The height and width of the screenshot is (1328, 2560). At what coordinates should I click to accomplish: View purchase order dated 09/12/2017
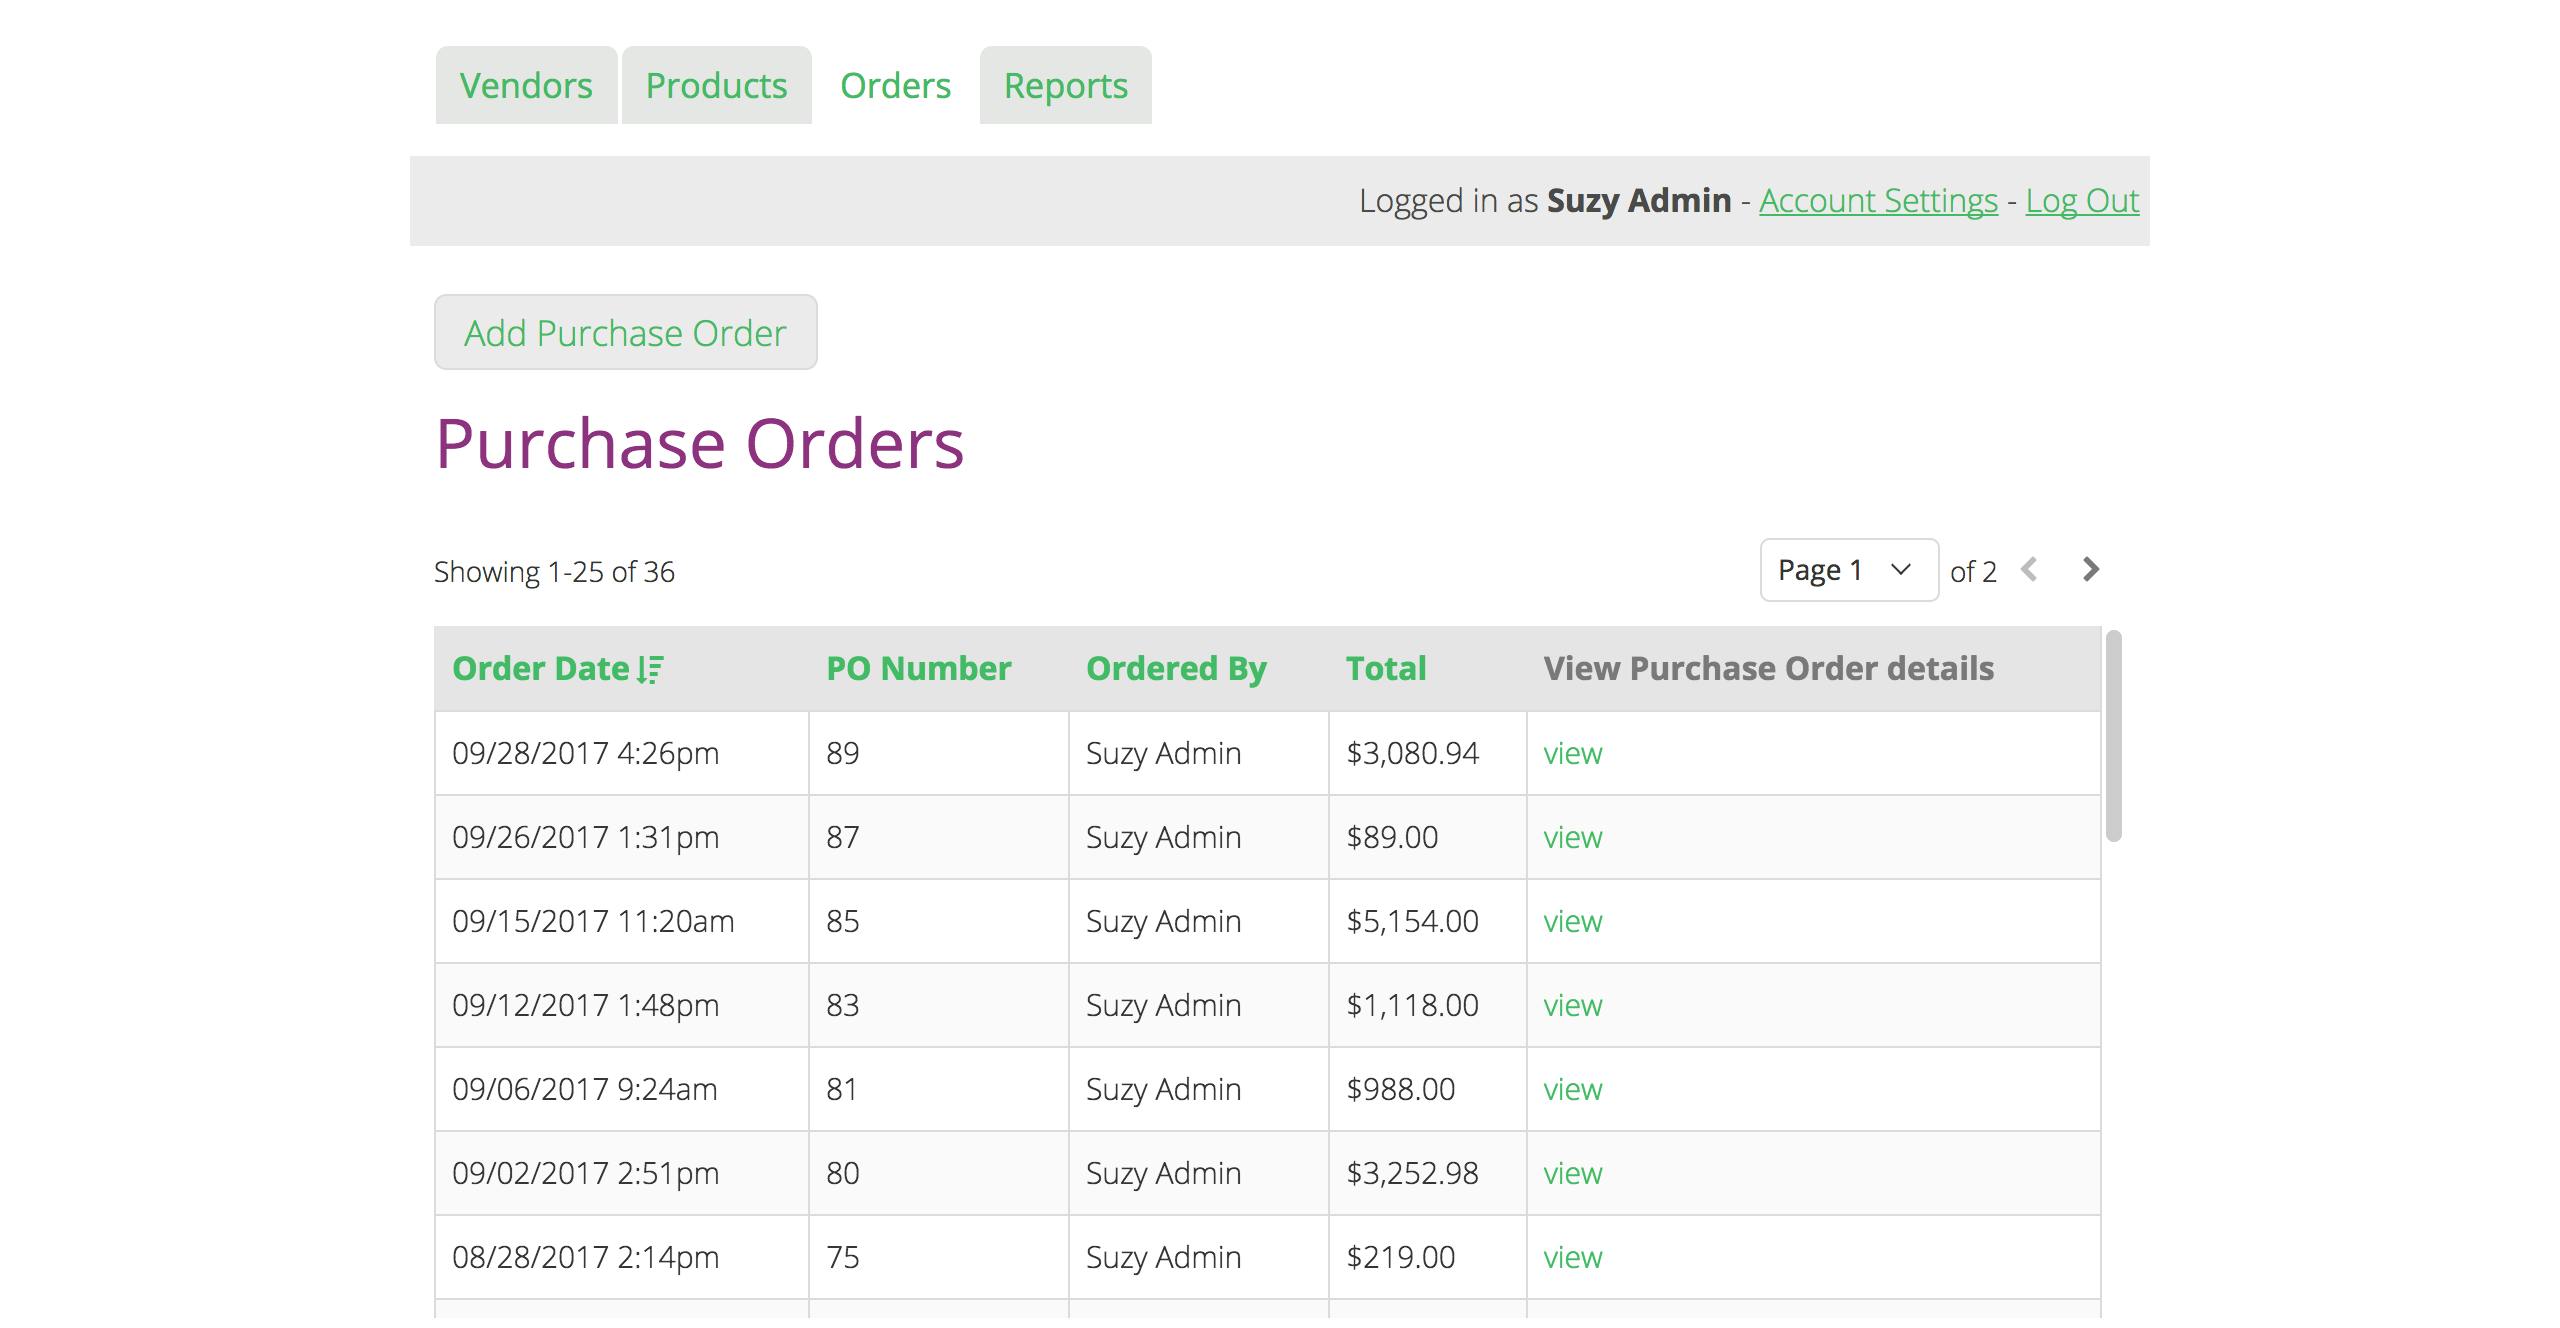(x=1572, y=1006)
